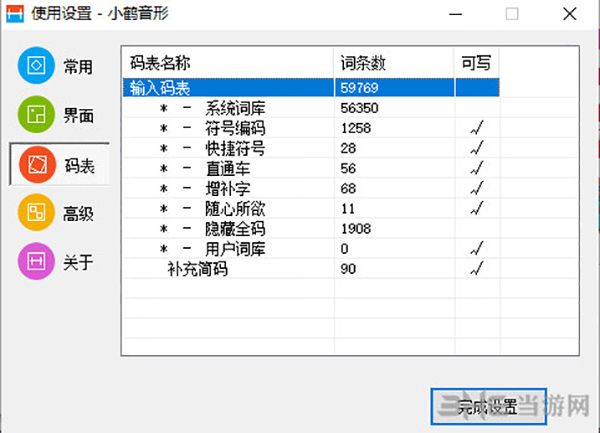600x433 pixels.
Task: Minimize the 使用设置 window
Action: (x=455, y=15)
